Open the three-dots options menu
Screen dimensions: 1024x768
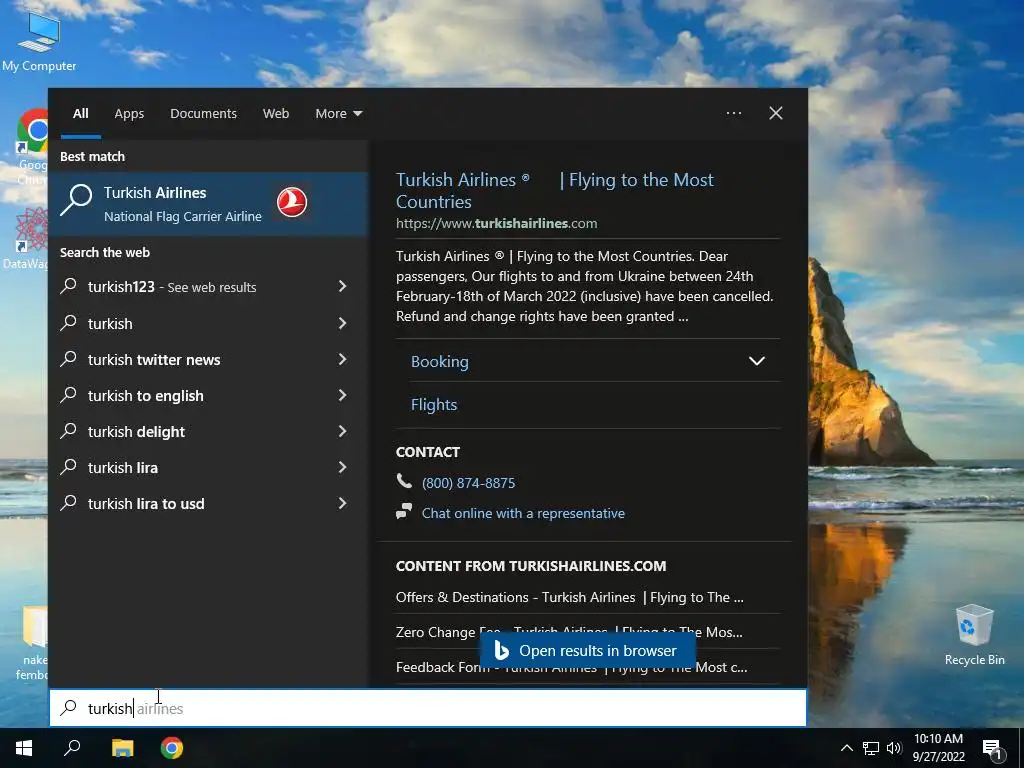(x=734, y=113)
